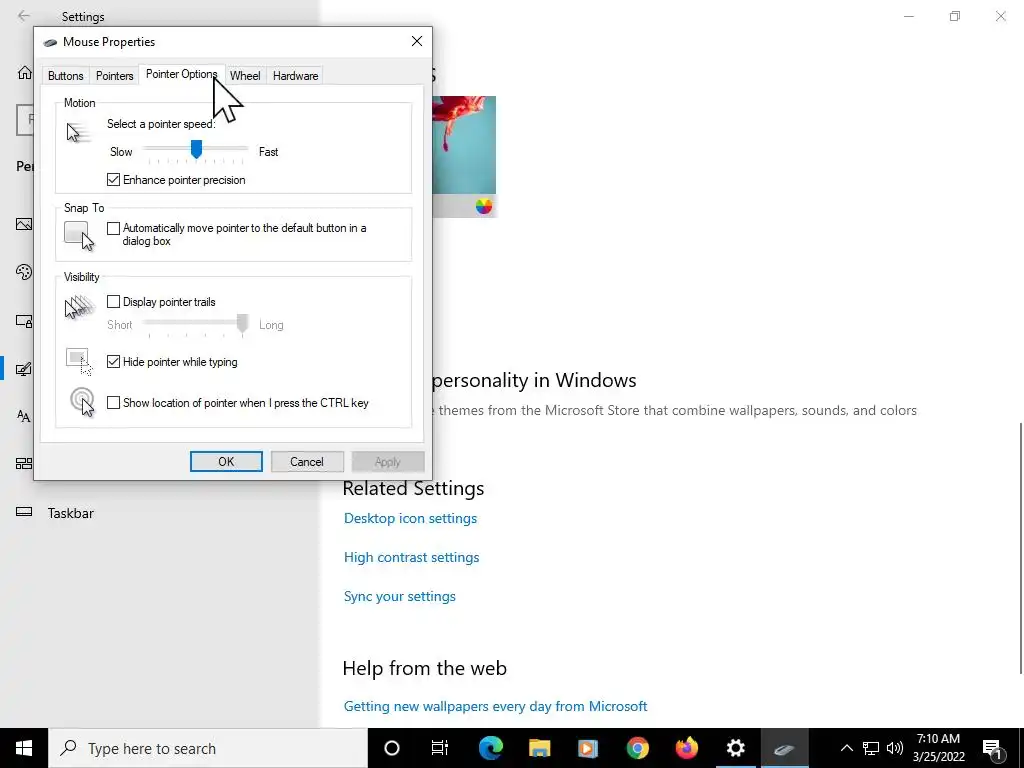Click the Motion pointer speed icon
Image resolution: width=1024 pixels, height=768 pixels.
click(x=78, y=133)
